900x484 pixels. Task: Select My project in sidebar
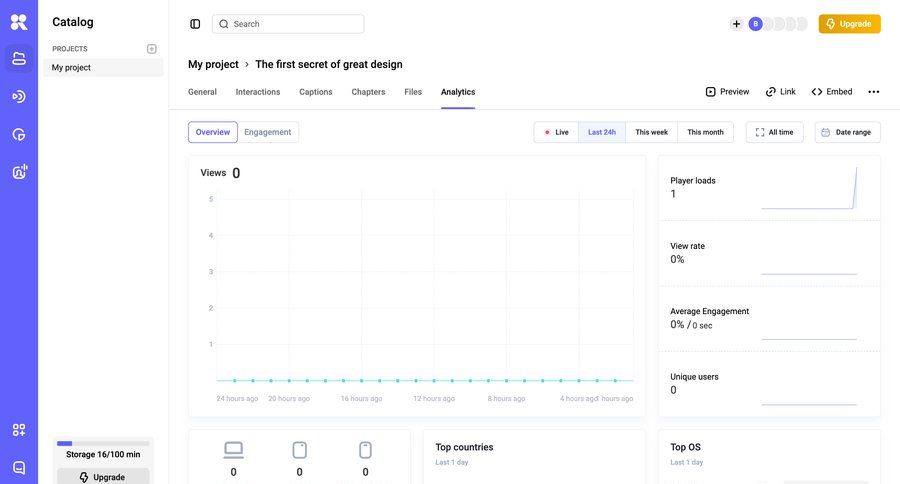click(103, 68)
